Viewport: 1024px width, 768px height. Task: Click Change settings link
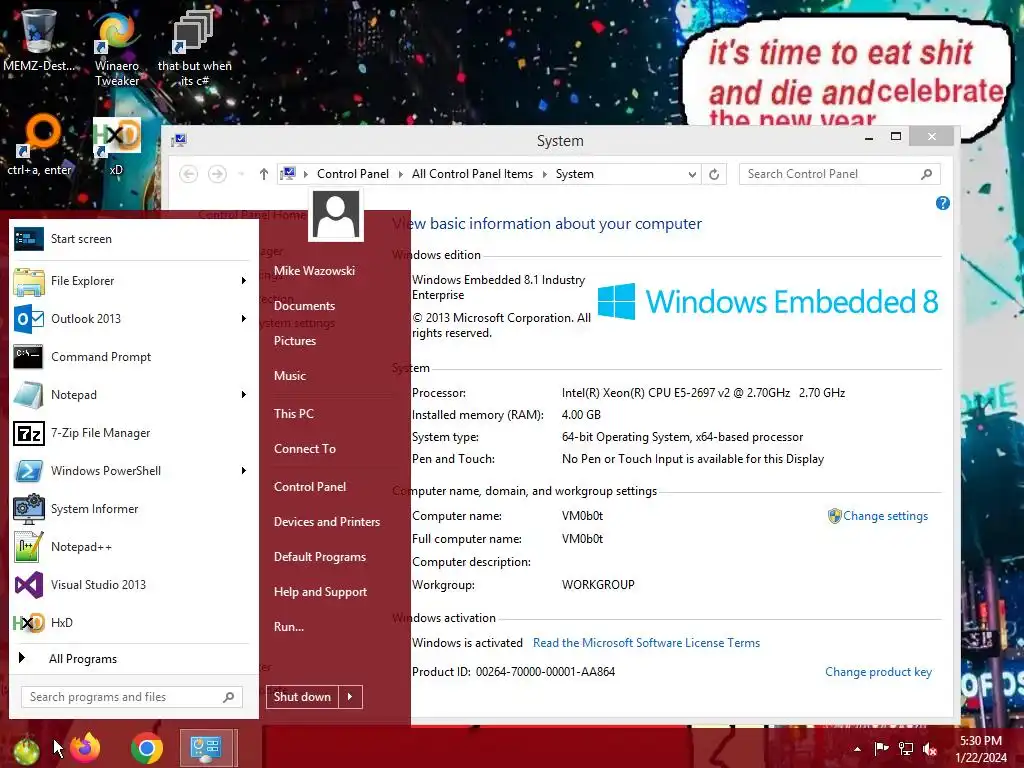pyautogui.click(x=885, y=516)
